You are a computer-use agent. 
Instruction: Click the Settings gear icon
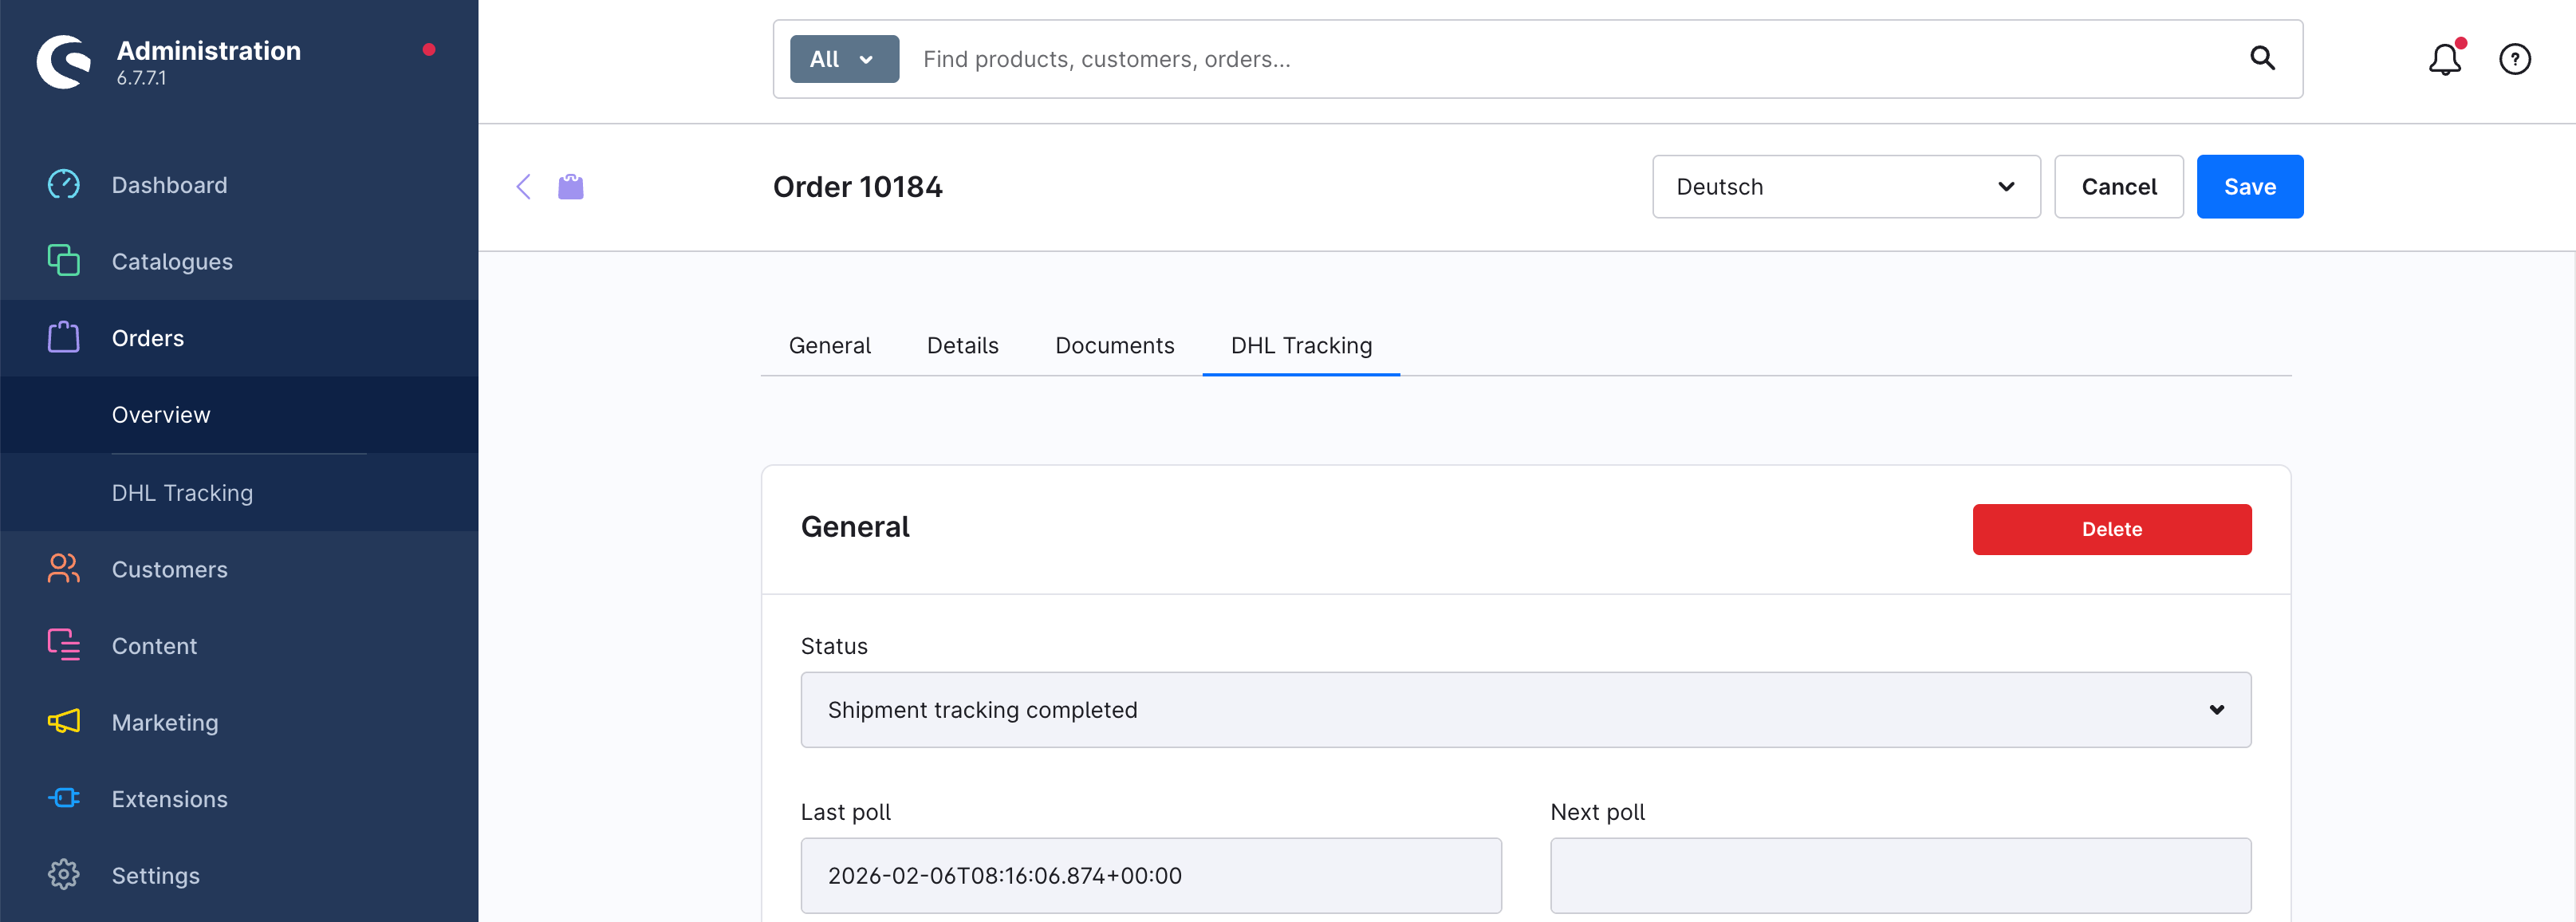coord(64,874)
